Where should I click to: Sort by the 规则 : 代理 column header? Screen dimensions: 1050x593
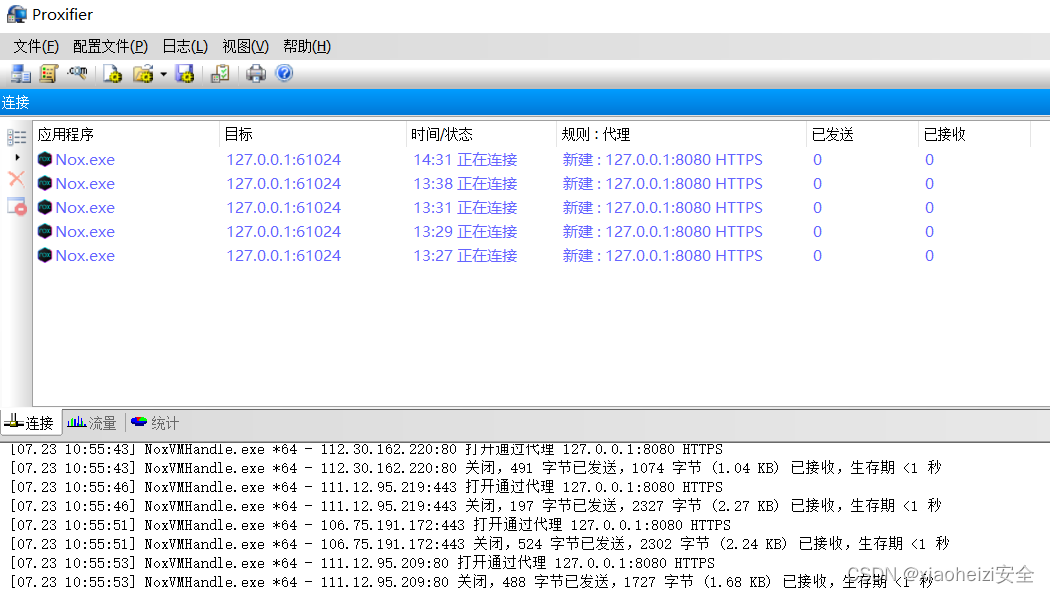[x=681, y=135]
